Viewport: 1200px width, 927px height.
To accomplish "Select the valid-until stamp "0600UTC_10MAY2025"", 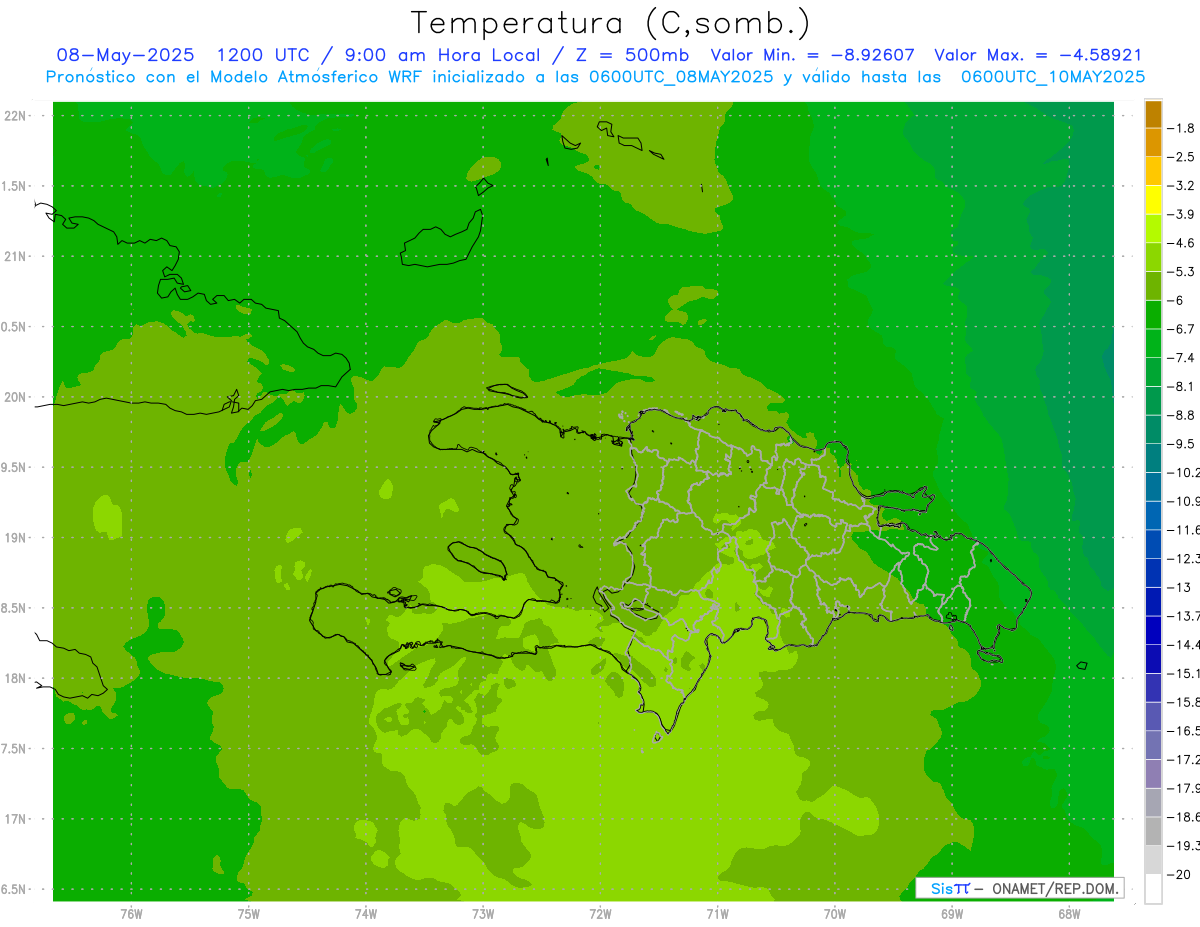I will click(1053, 77).
